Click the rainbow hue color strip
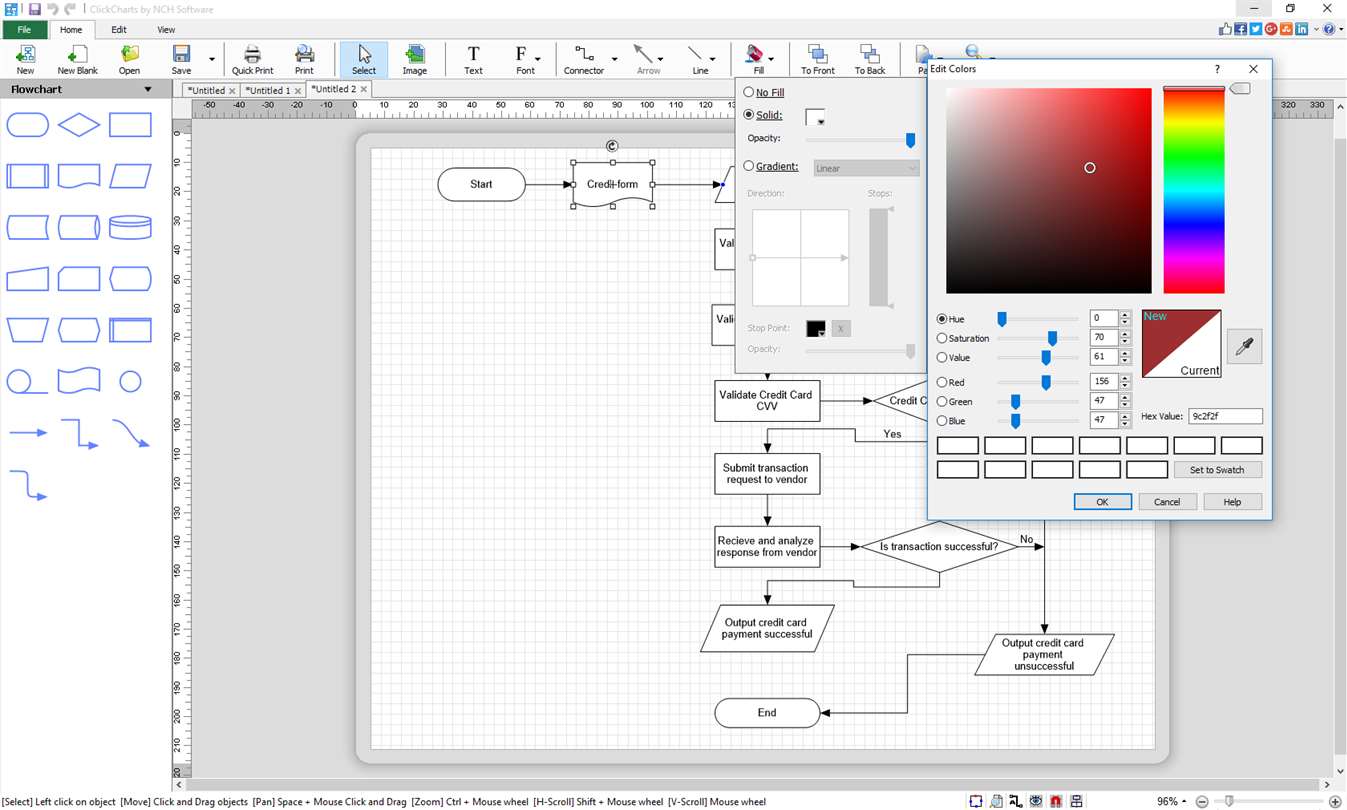This screenshot has height=810, width=1347. click(1193, 192)
